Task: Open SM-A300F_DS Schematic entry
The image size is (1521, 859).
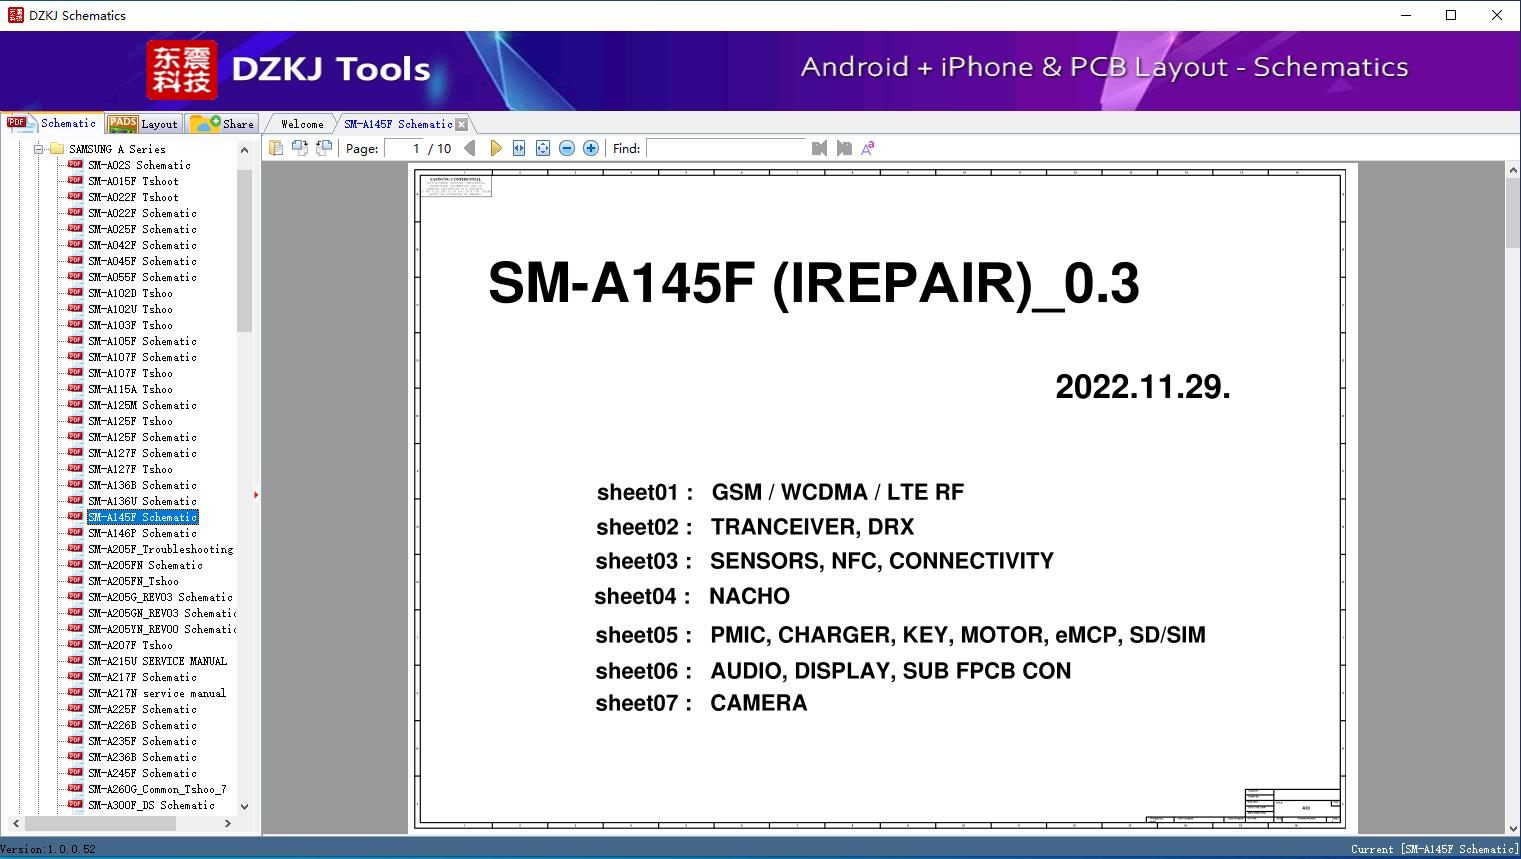Action: point(151,805)
